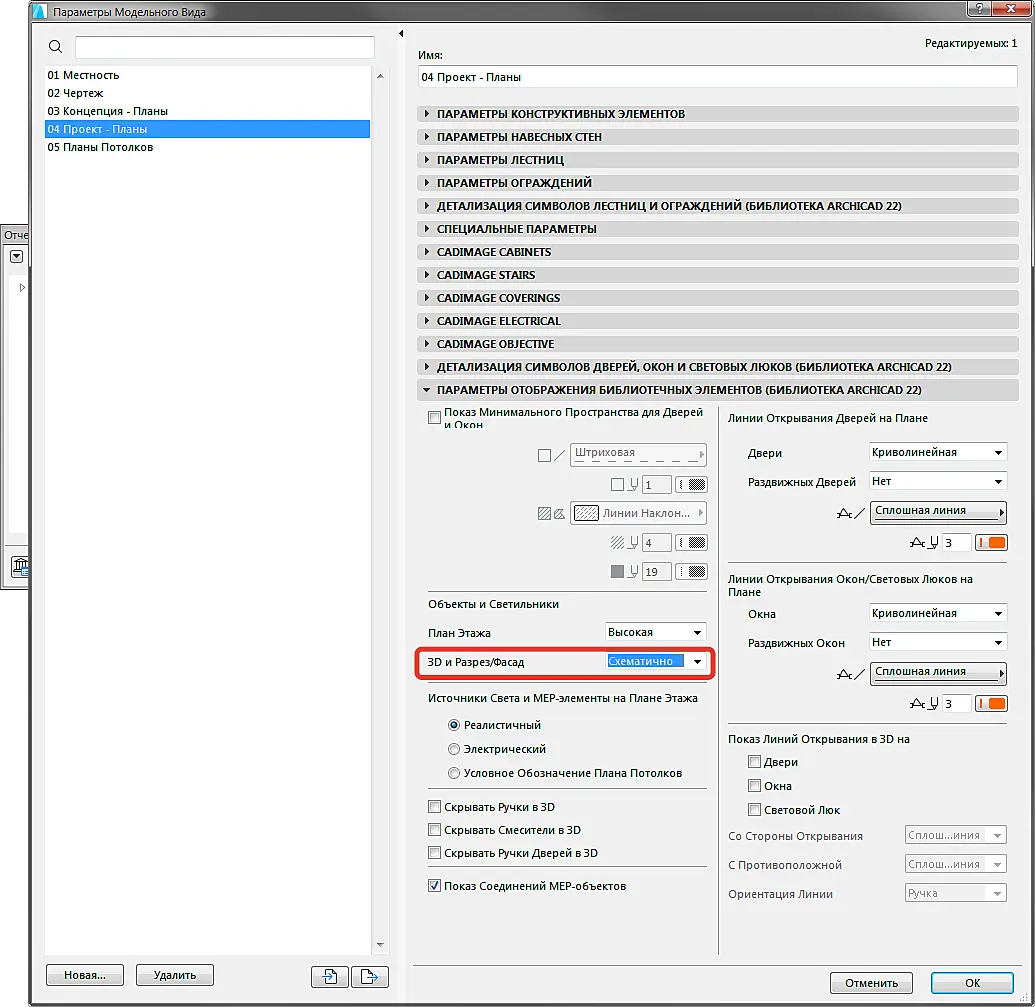Screen dimensions: 1035x1007
Task: Check the Окна 3D opening lines box
Action: (x=754, y=785)
